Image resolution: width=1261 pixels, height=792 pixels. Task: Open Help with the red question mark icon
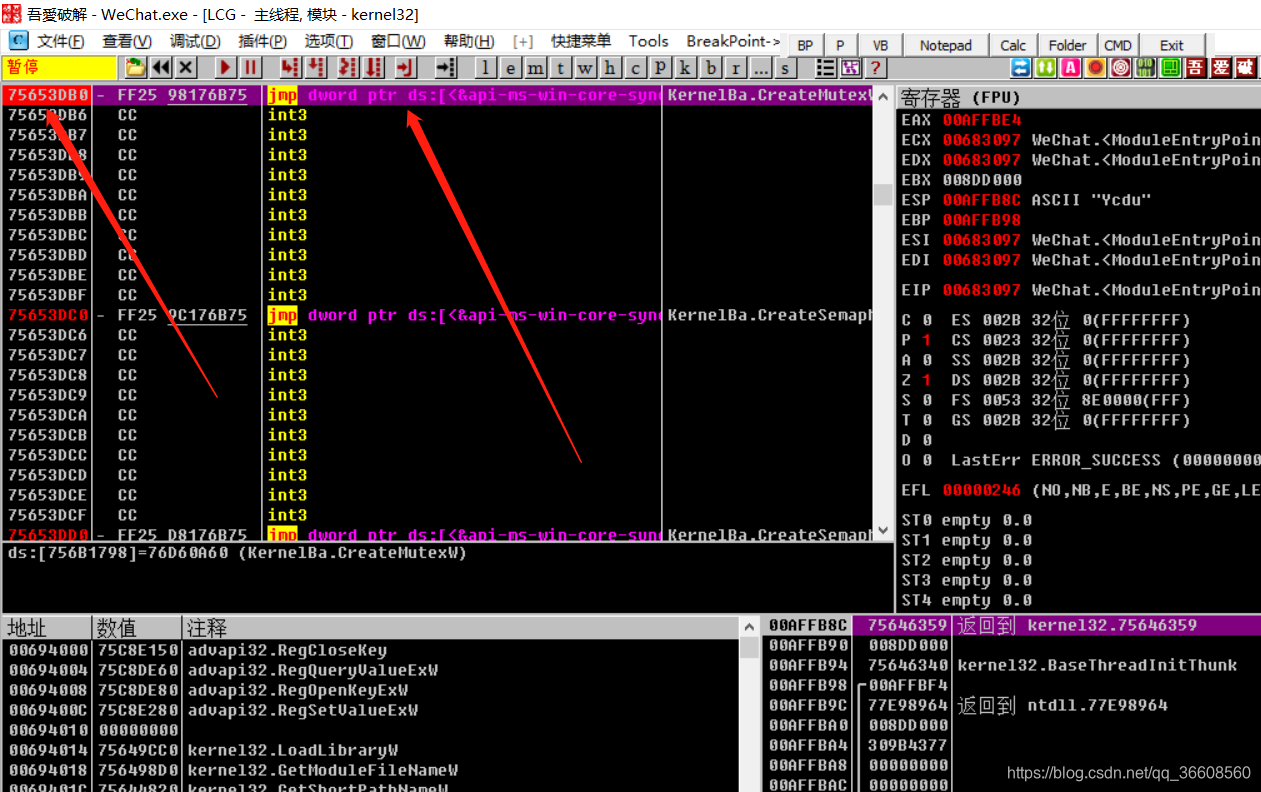point(876,68)
